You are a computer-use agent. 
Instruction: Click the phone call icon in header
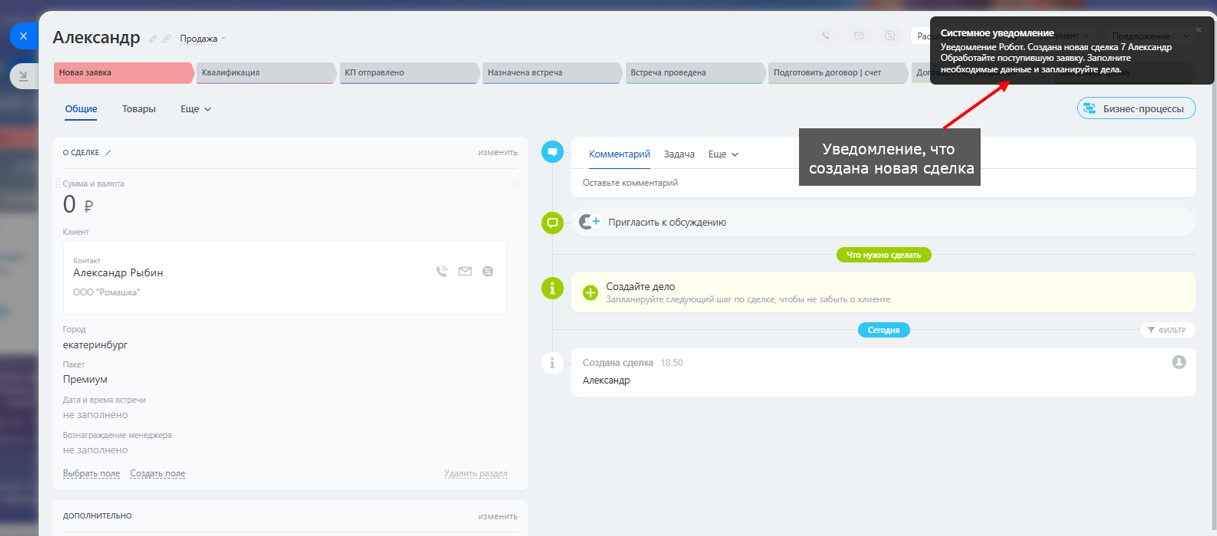(x=826, y=36)
